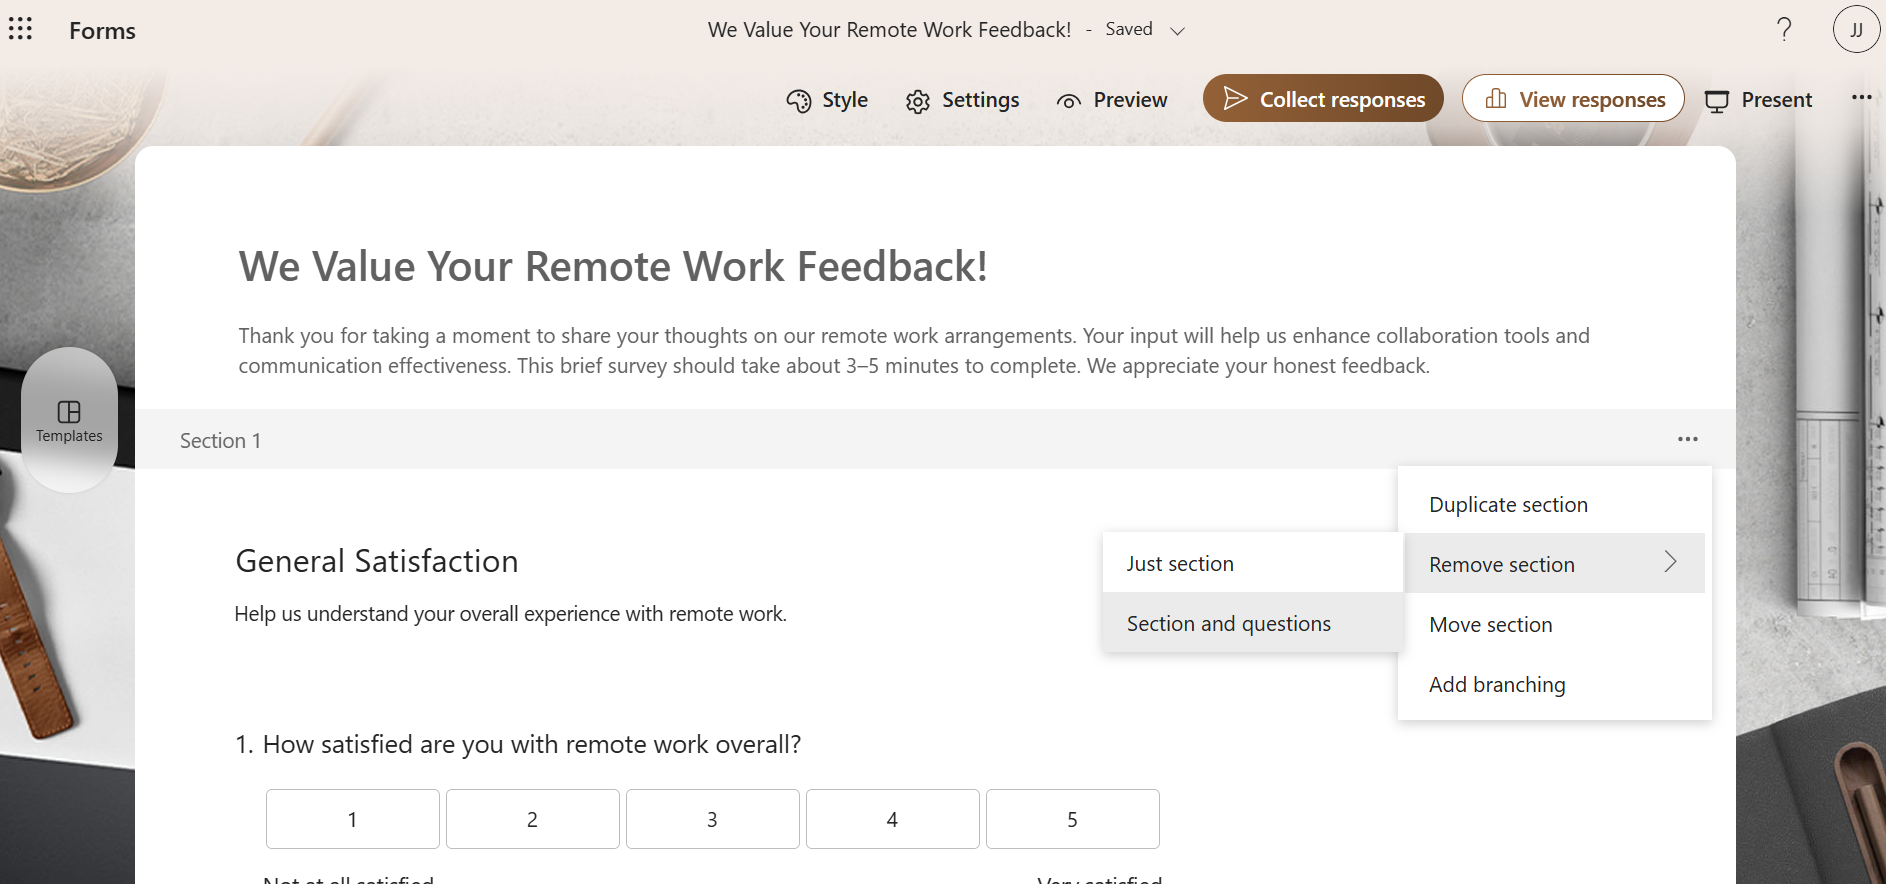Pick rating 2
The height and width of the screenshot is (884, 1886).
point(532,819)
